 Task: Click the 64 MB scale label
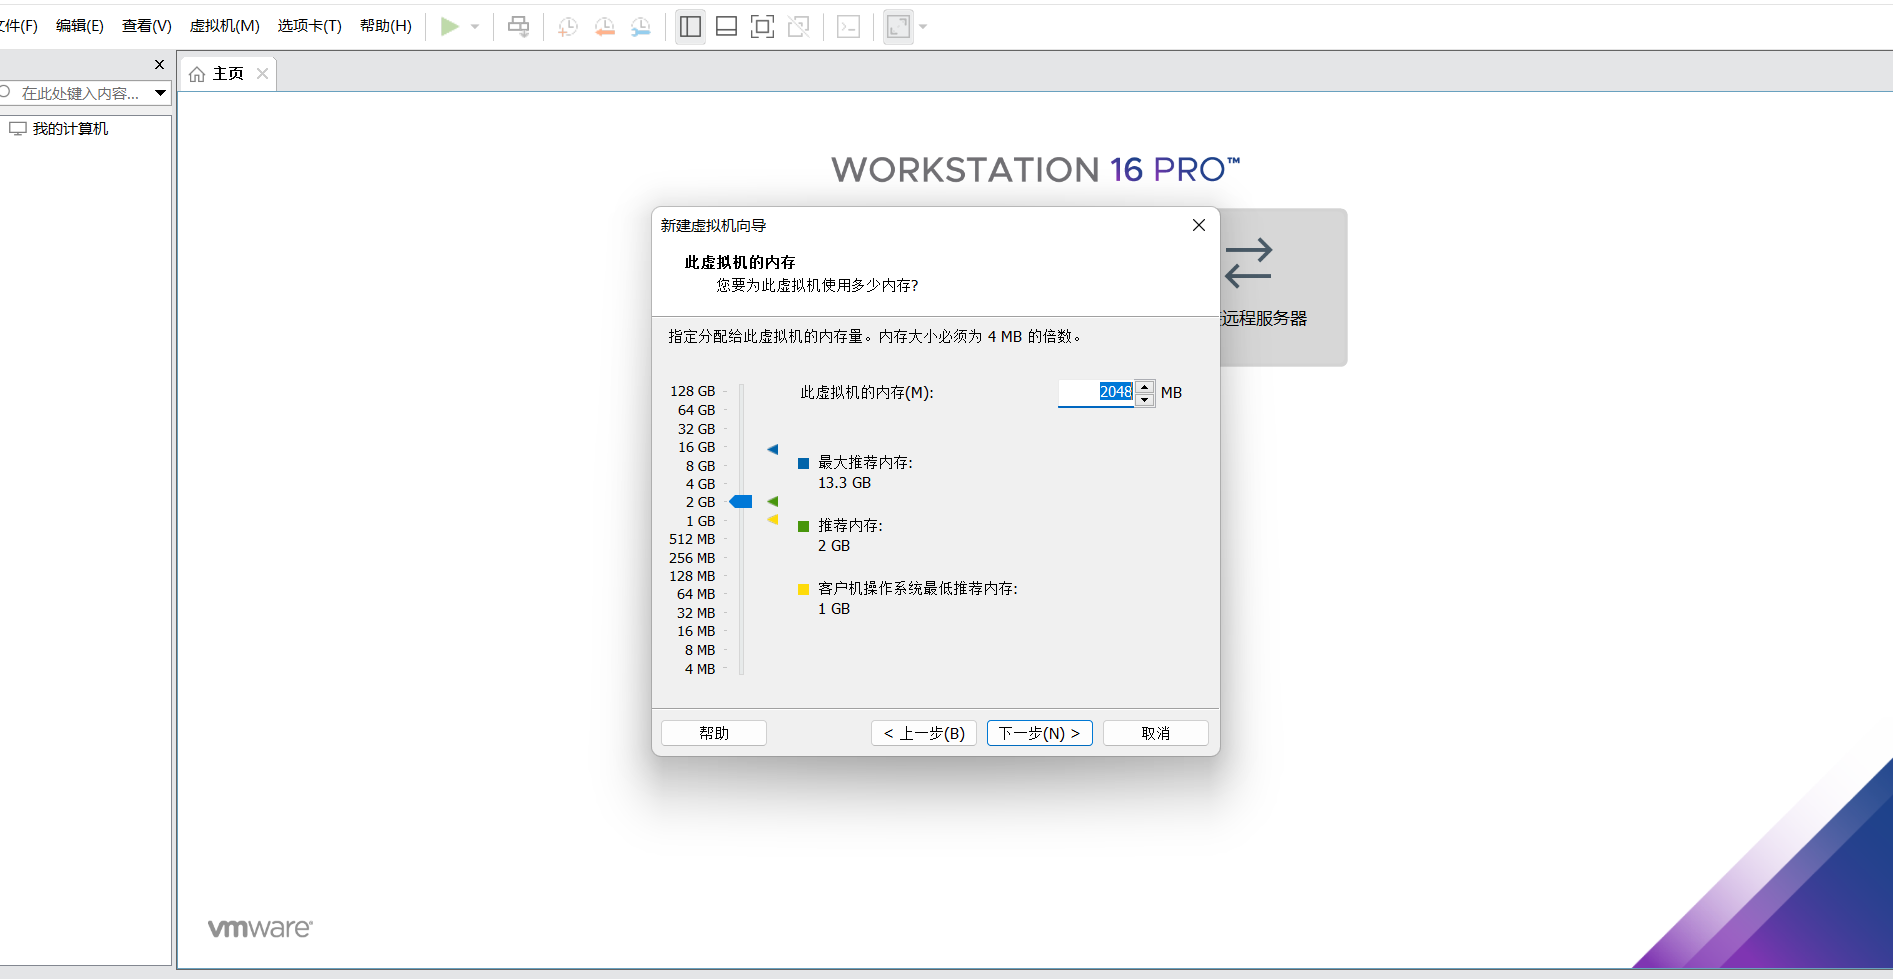point(696,595)
